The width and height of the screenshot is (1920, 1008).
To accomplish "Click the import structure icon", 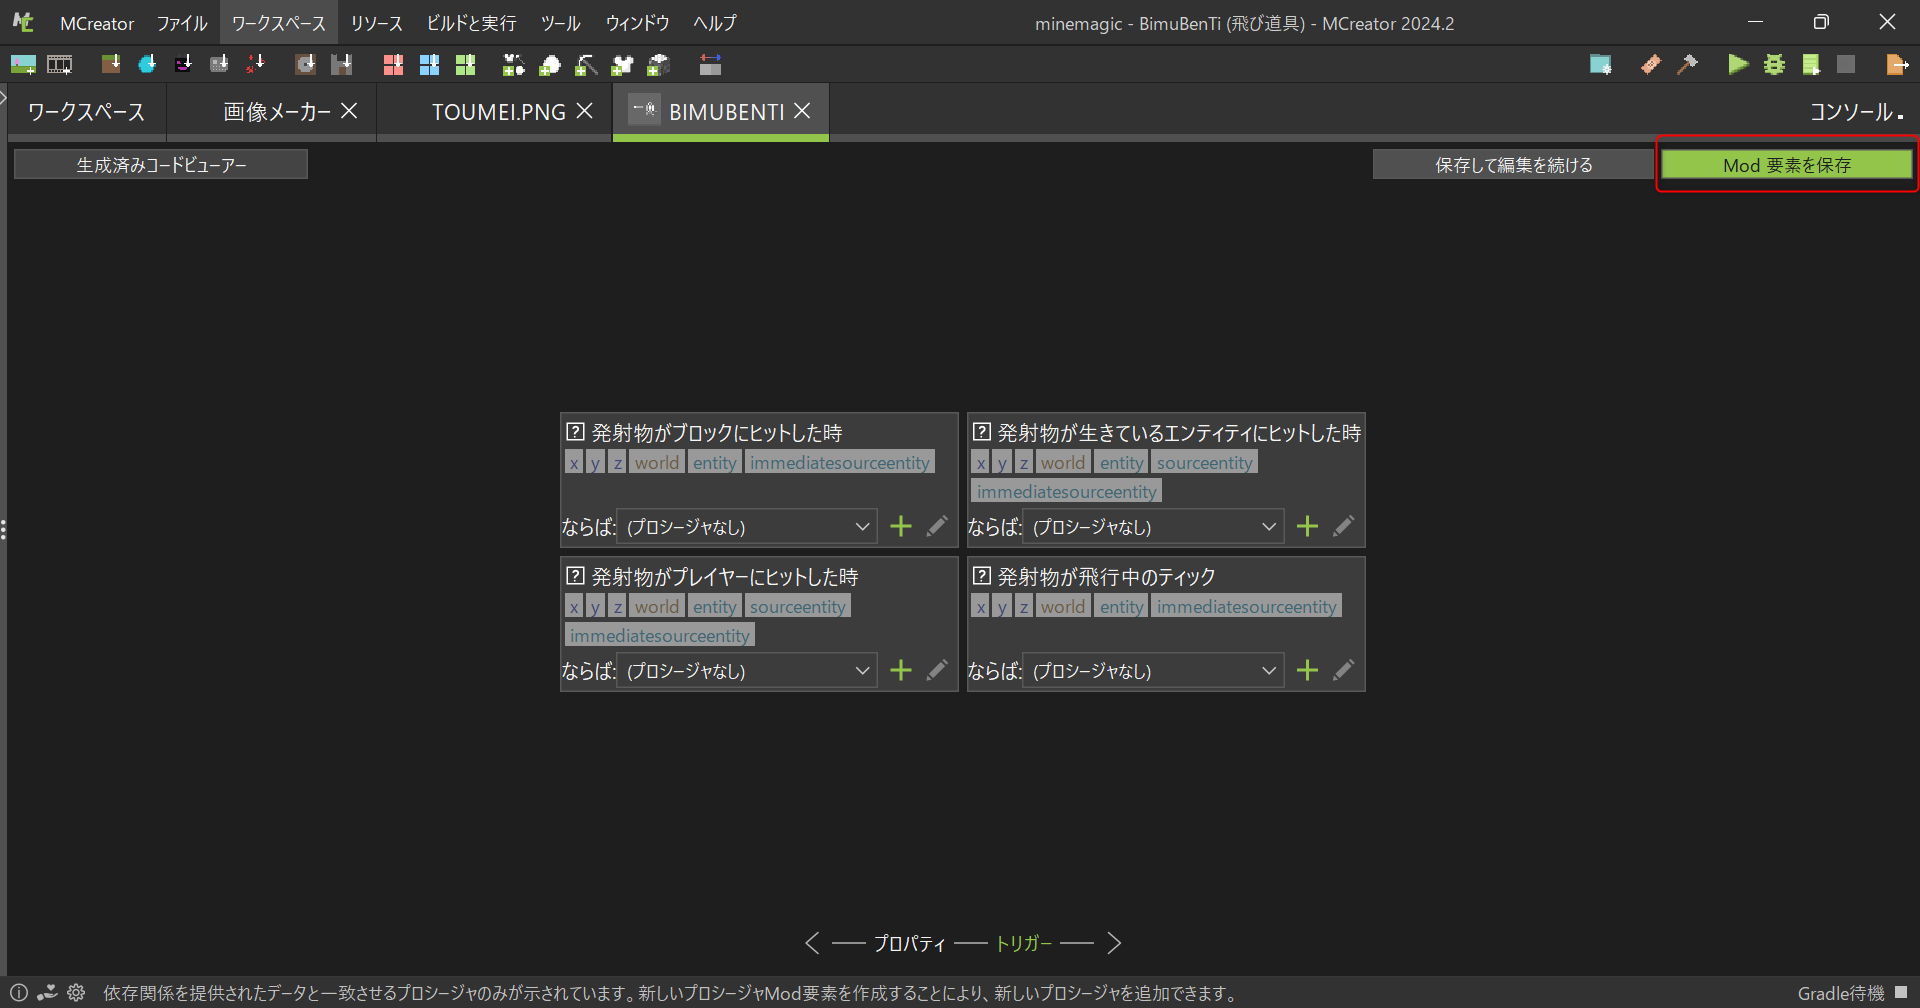I will pyautogui.click(x=342, y=65).
